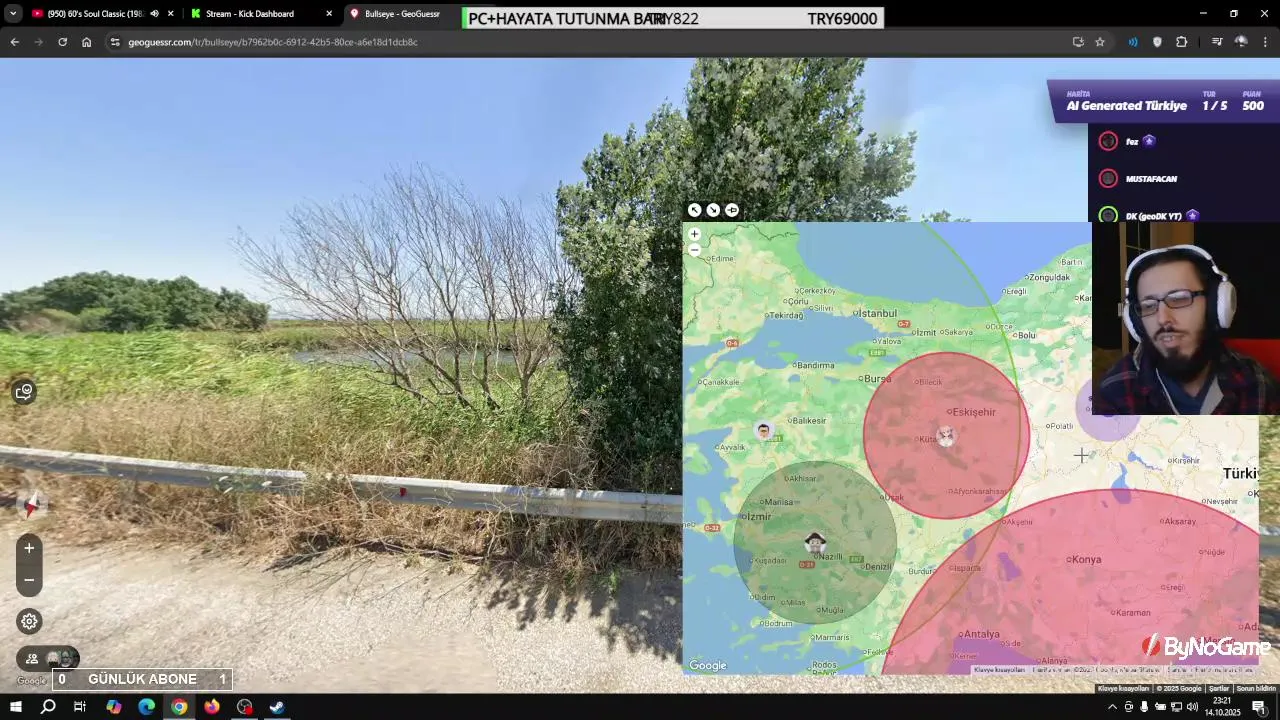Shrink the guess map with arrow icon
This screenshot has width=1280, height=720.
(713, 210)
